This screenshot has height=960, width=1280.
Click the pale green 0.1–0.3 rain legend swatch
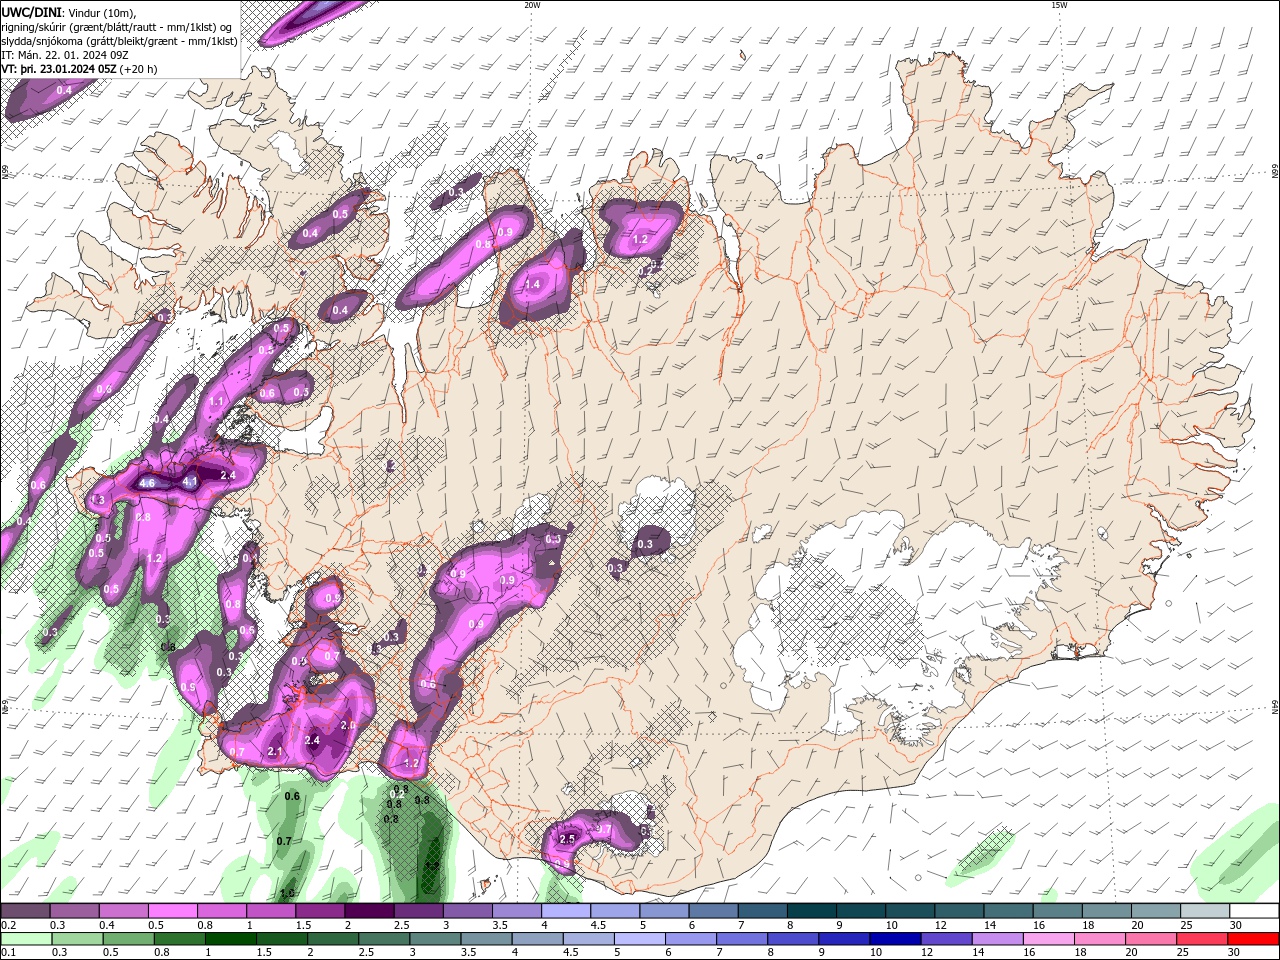26,939
